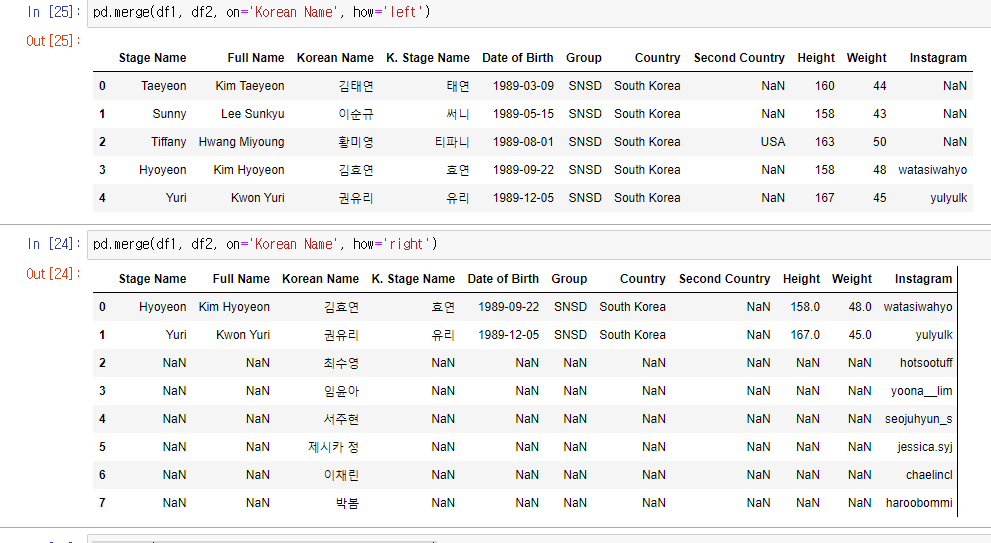Click the 1989-05-15 birth date cell

523,114
